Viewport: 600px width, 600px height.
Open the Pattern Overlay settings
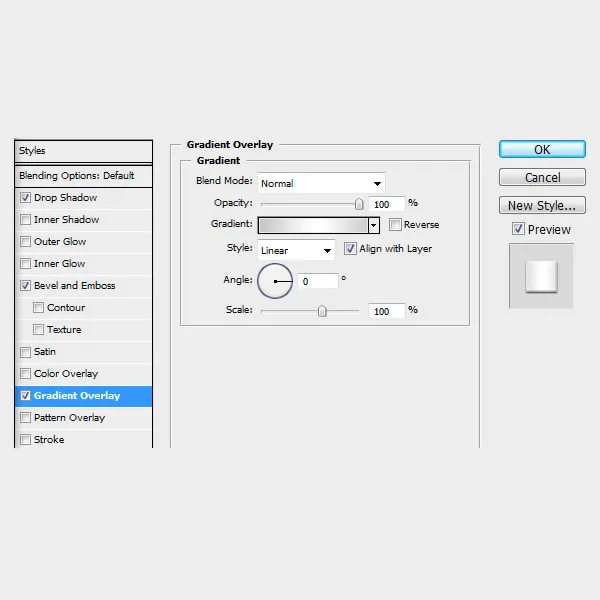69,418
